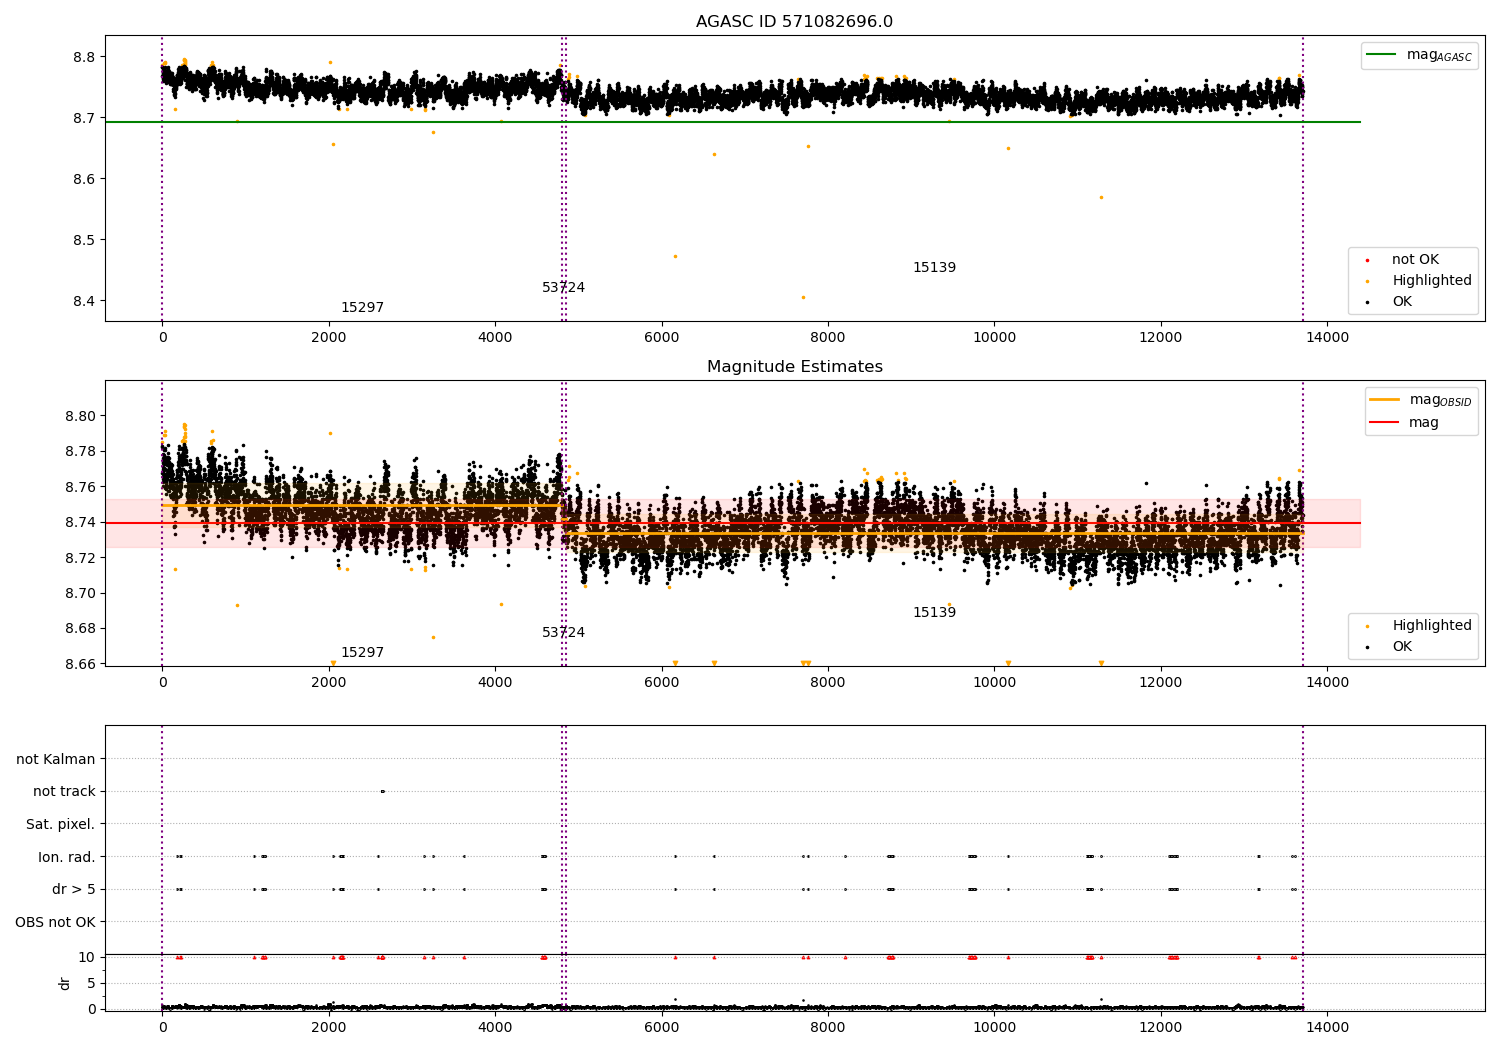This screenshot has height=1050, width=1500.
Task: Click the 'Sat. pixel.' row label
Action: [60, 825]
